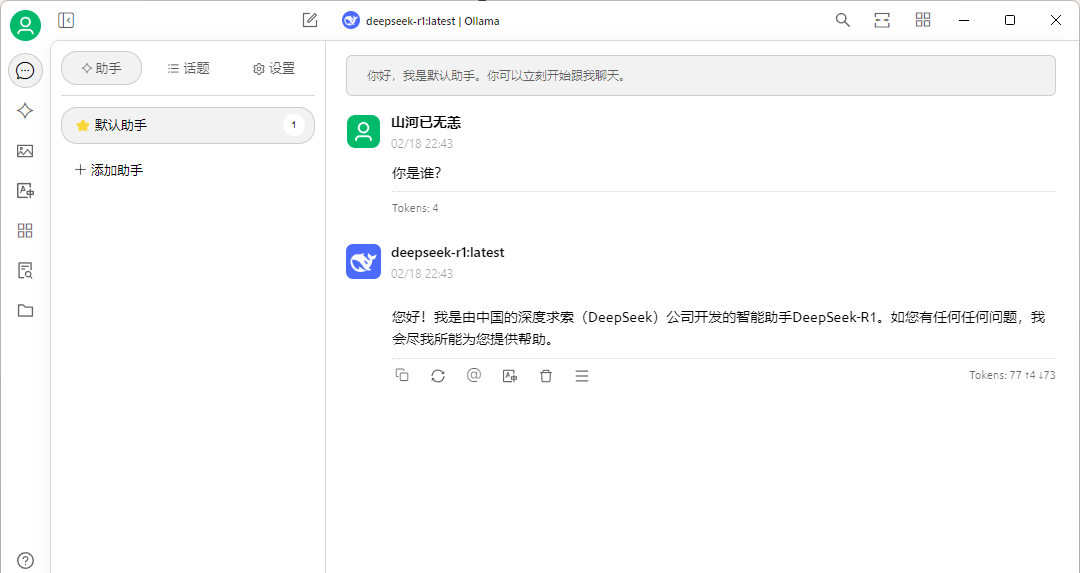
Task: Click the deepseek-r1:latest message sender name
Action: (x=448, y=253)
